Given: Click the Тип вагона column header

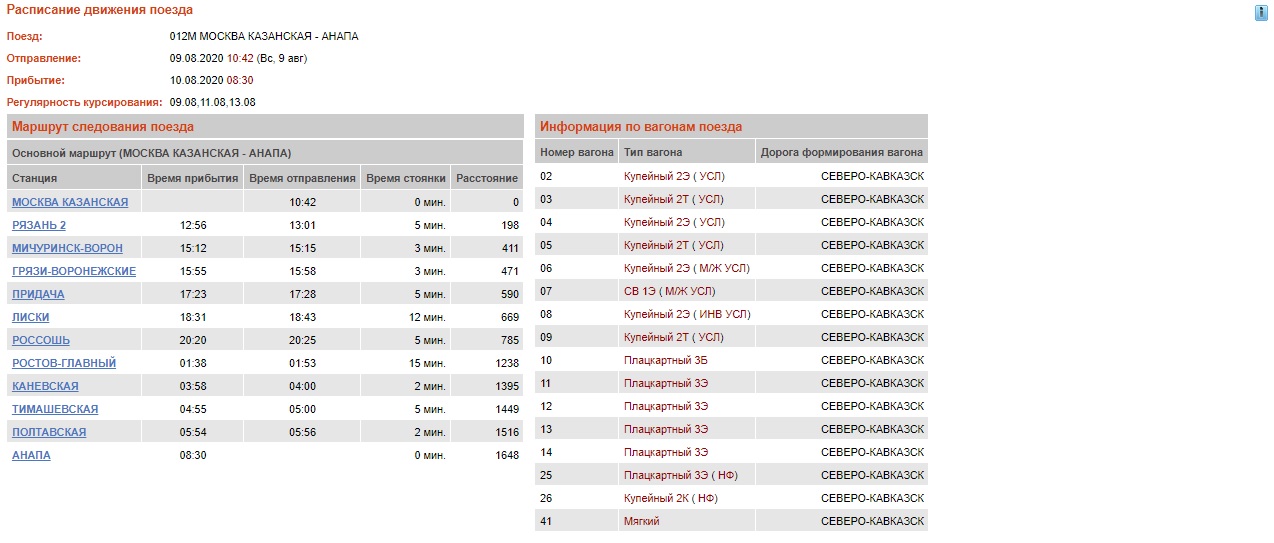Looking at the screenshot, I should click(x=652, y=152).
